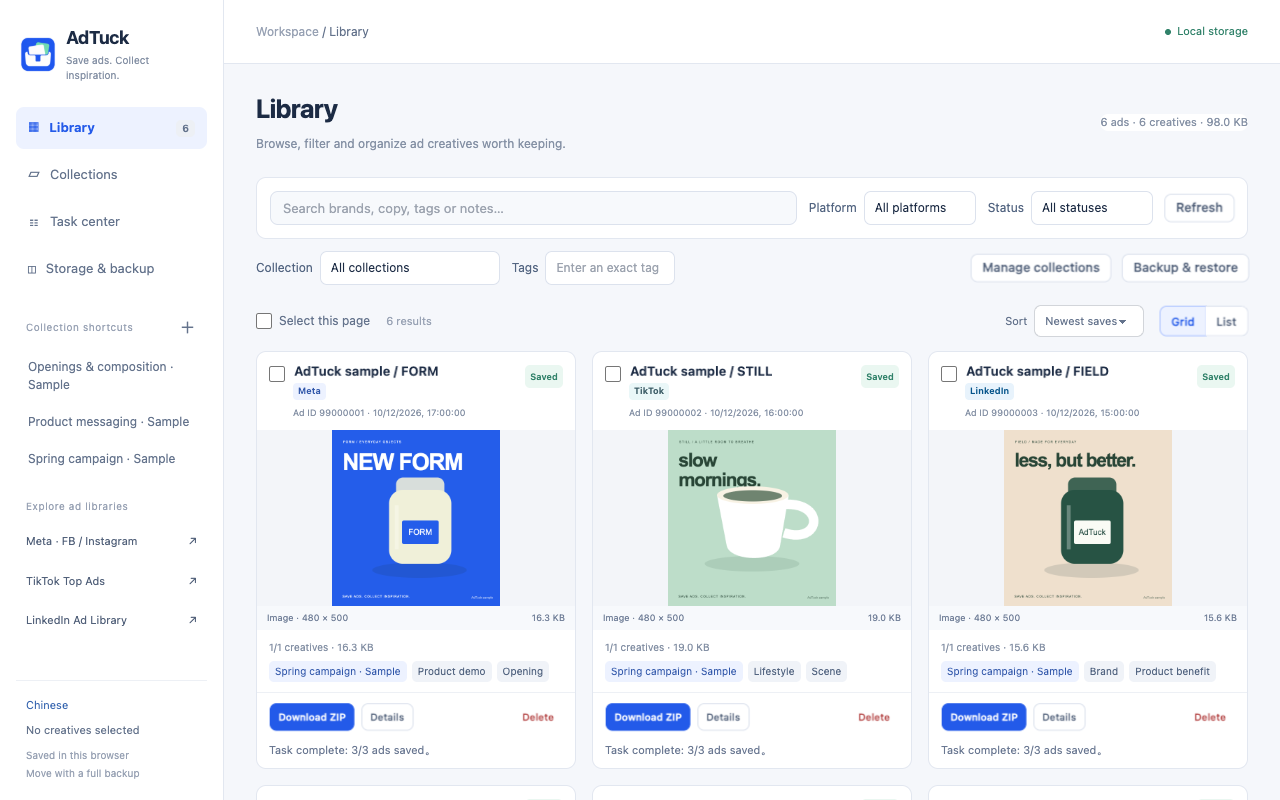
Task: Click the Workspace breadcrumb
Action: click(287, 32)
